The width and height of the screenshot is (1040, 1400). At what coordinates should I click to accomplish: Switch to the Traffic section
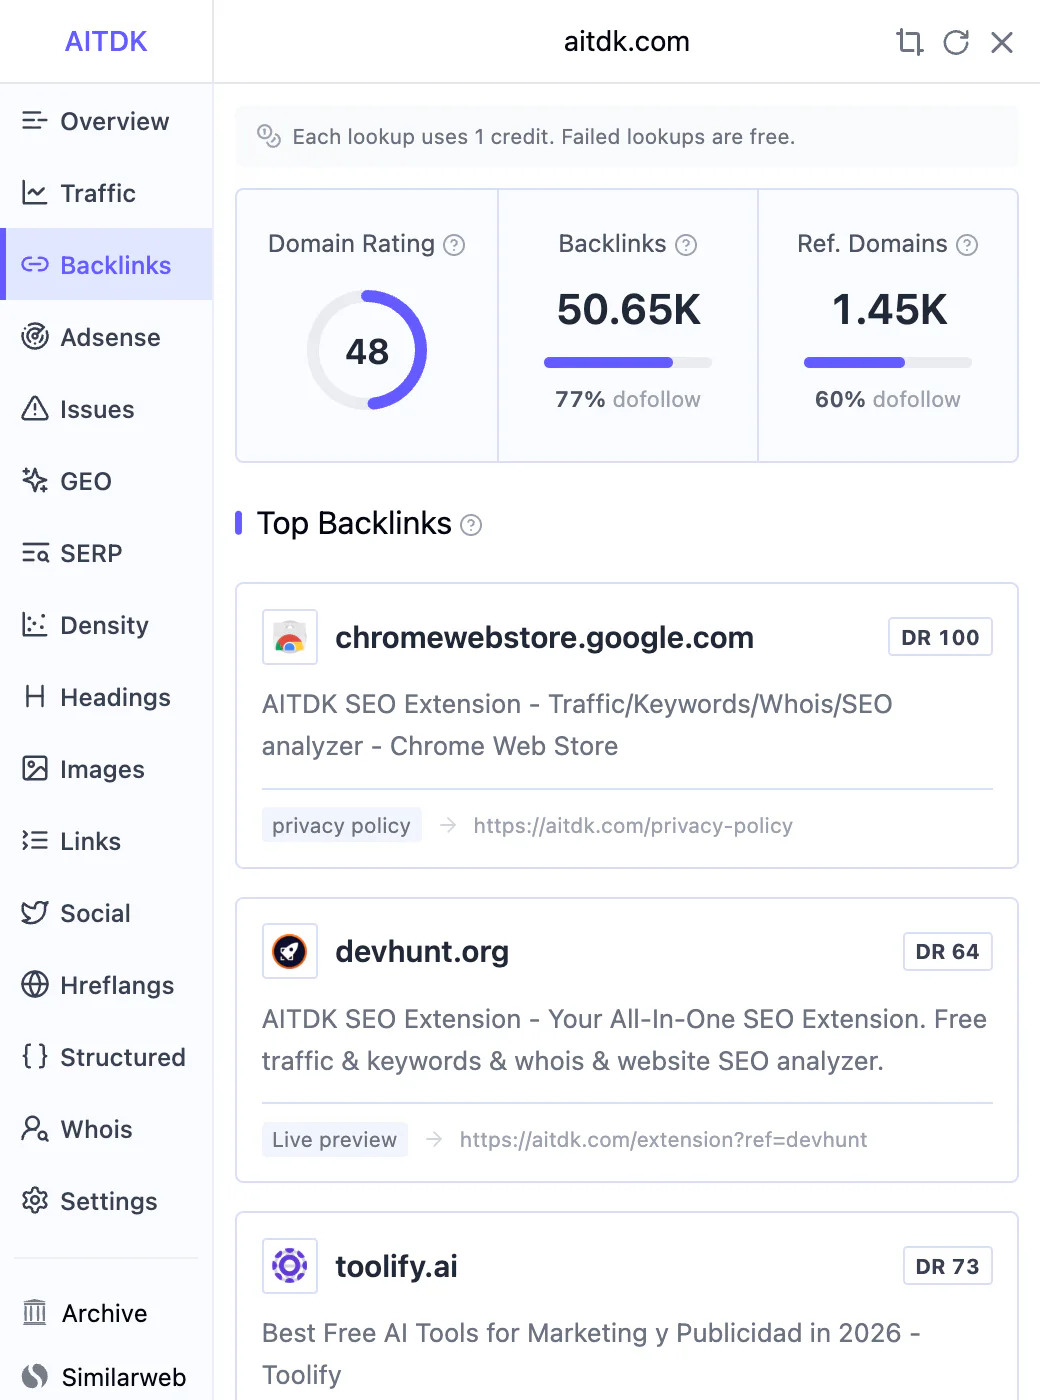(x=106, y=193)
